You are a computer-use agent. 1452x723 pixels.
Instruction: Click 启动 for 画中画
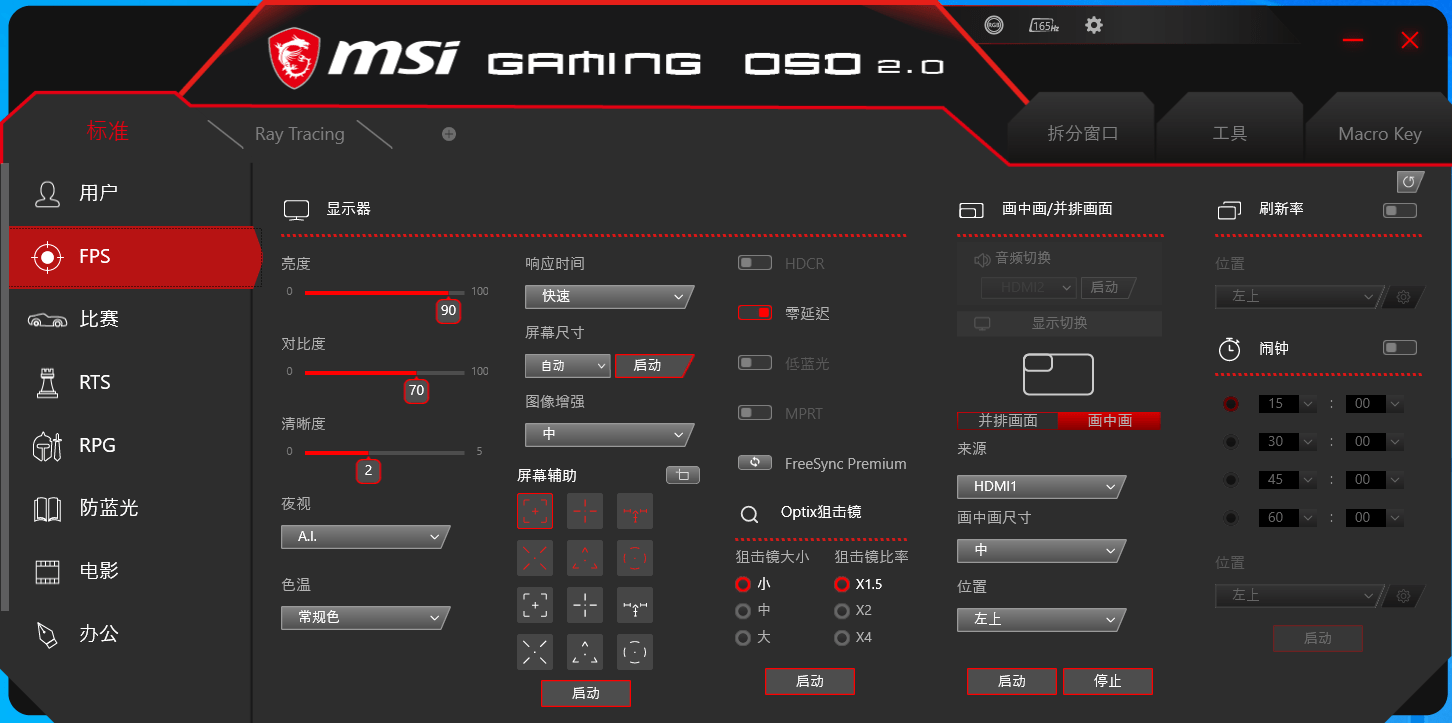[x=1012, y=681]
